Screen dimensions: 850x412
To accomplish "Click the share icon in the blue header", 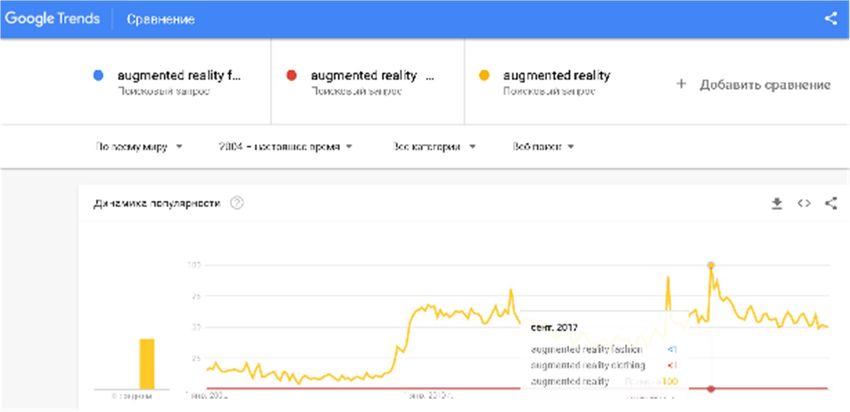I will pyautogui.click(x=830, y=18).
